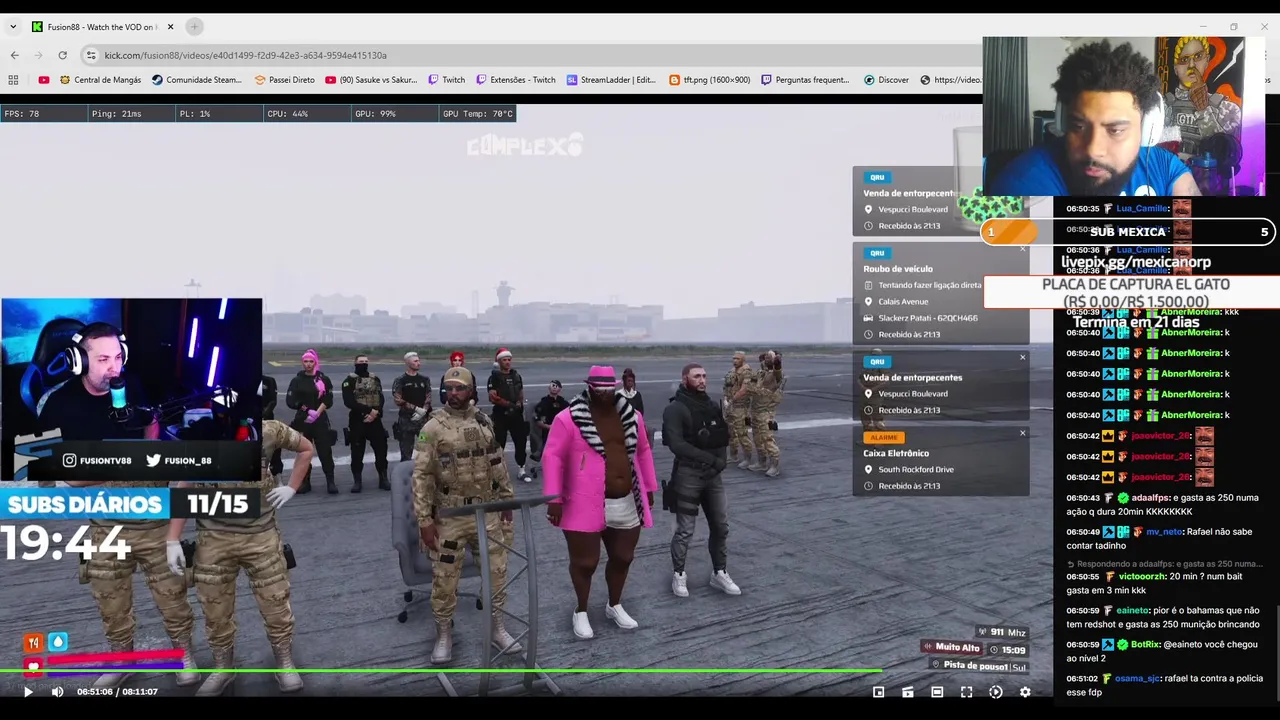
Task: Toggle theater mode in the player
Action: 937,692
